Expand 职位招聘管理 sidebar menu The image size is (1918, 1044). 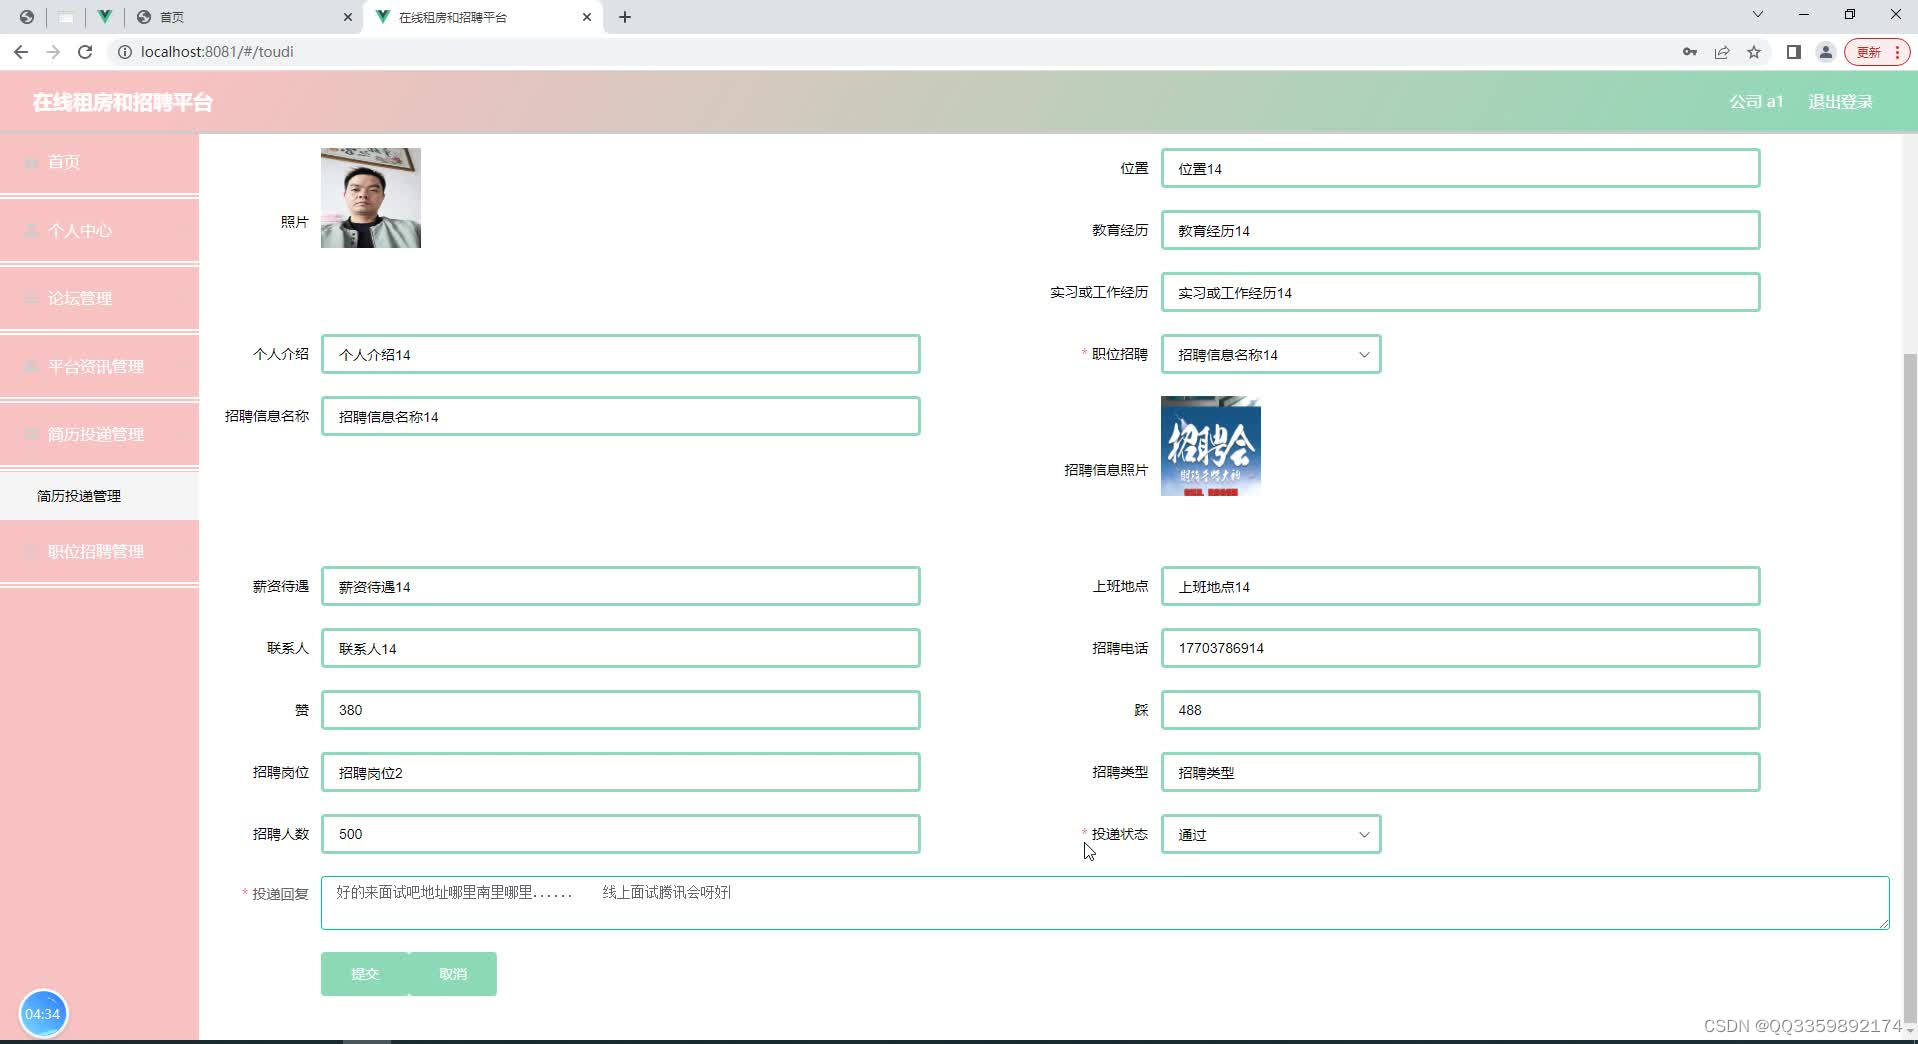(x=99, y=551)
